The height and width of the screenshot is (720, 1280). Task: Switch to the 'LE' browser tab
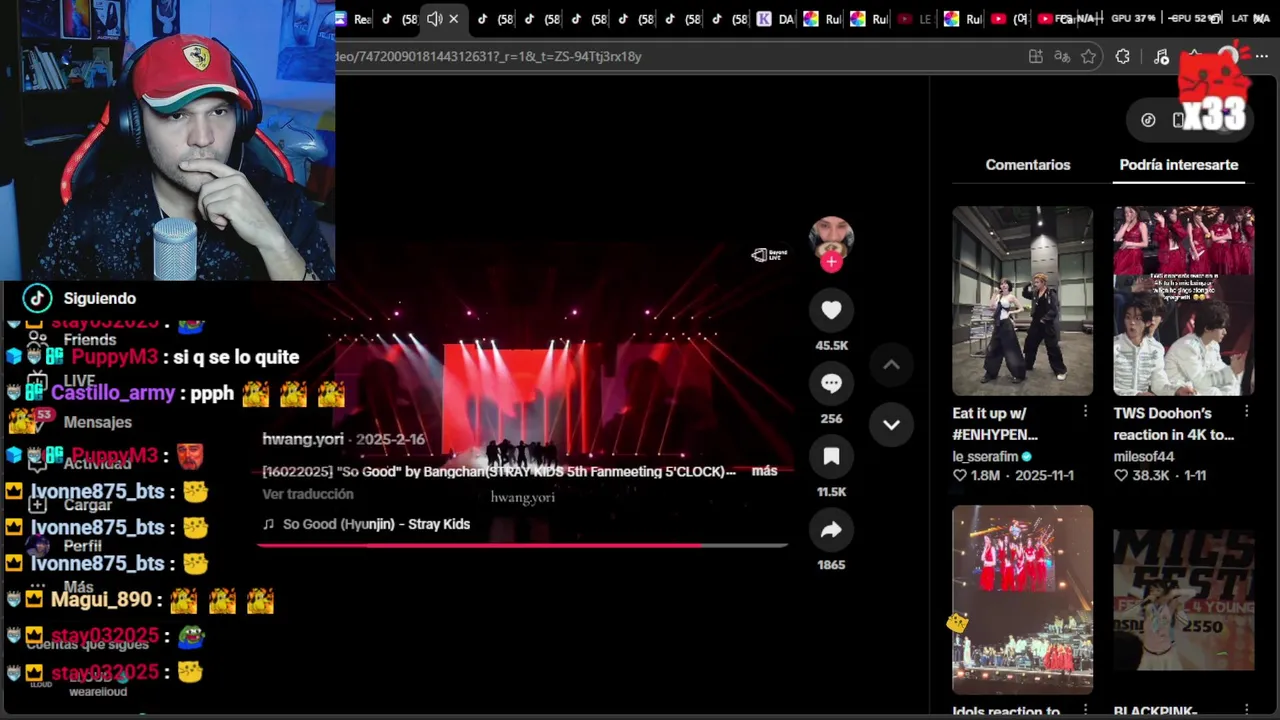pyautogui.click(x=916, y=19)
